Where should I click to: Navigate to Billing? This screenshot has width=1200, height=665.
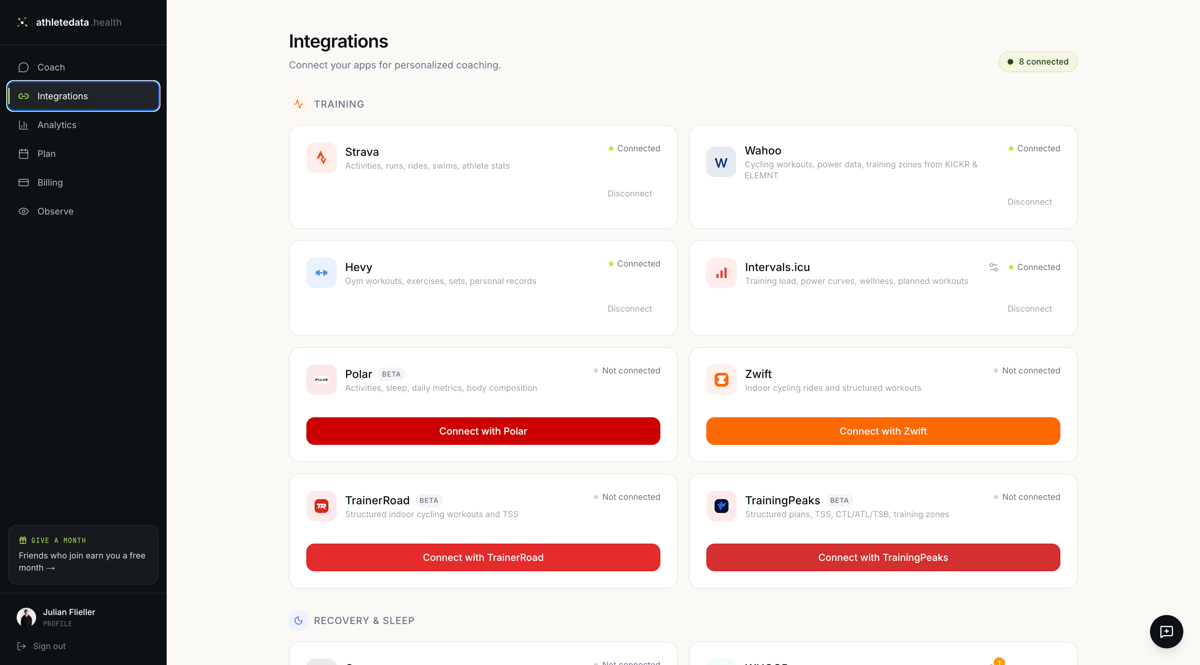(x=83, y=183)
